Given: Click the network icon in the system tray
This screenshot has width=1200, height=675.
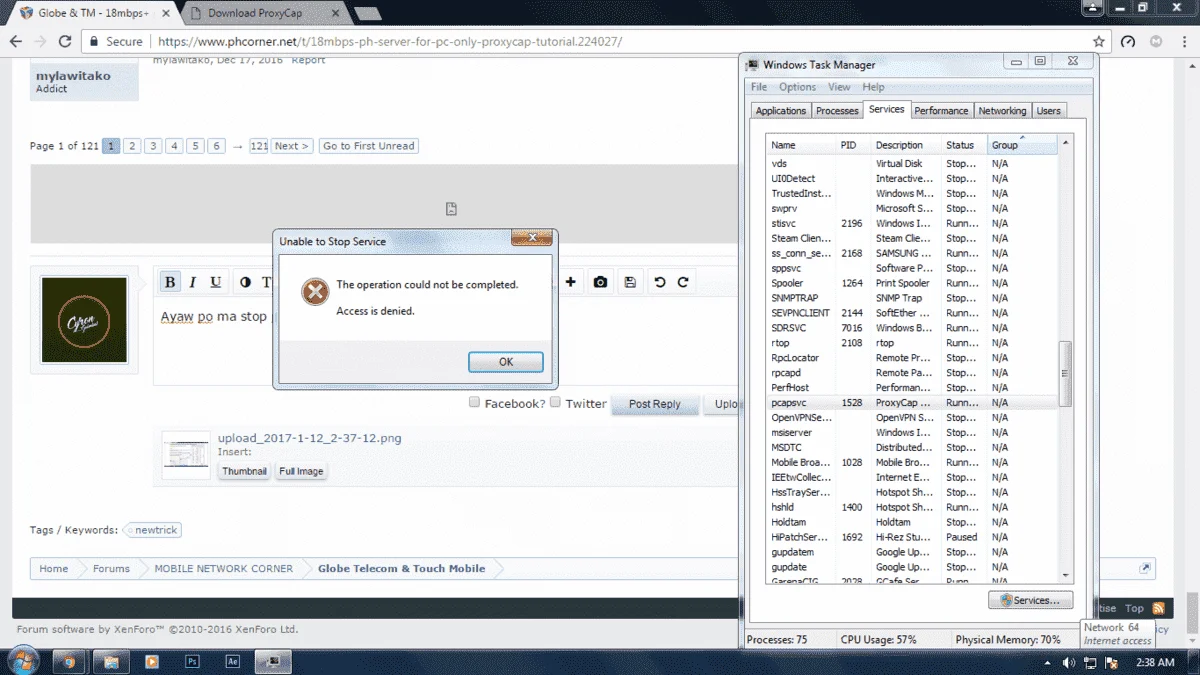Looking at the screenshot, I should 1090,663.
